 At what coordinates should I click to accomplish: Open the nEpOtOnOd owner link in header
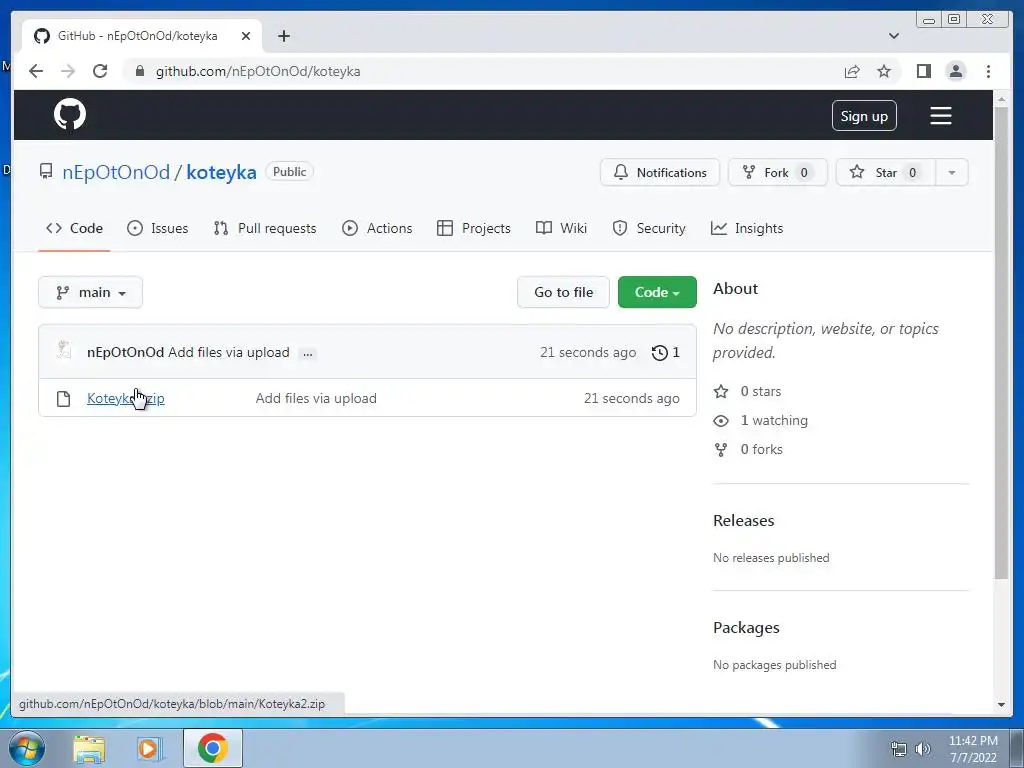[x=116, y=172]
